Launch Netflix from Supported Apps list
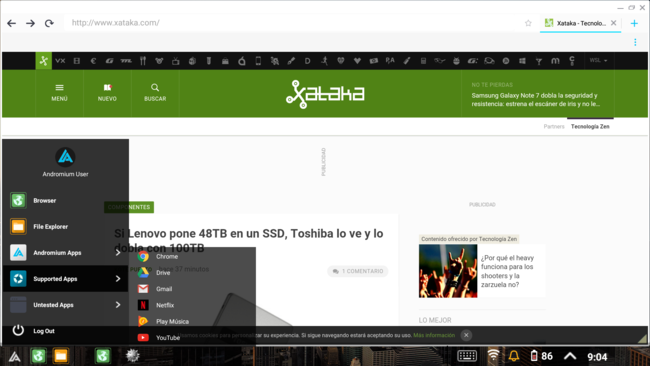The width and height of the screenshot is (650, 366). pos(192,305)
